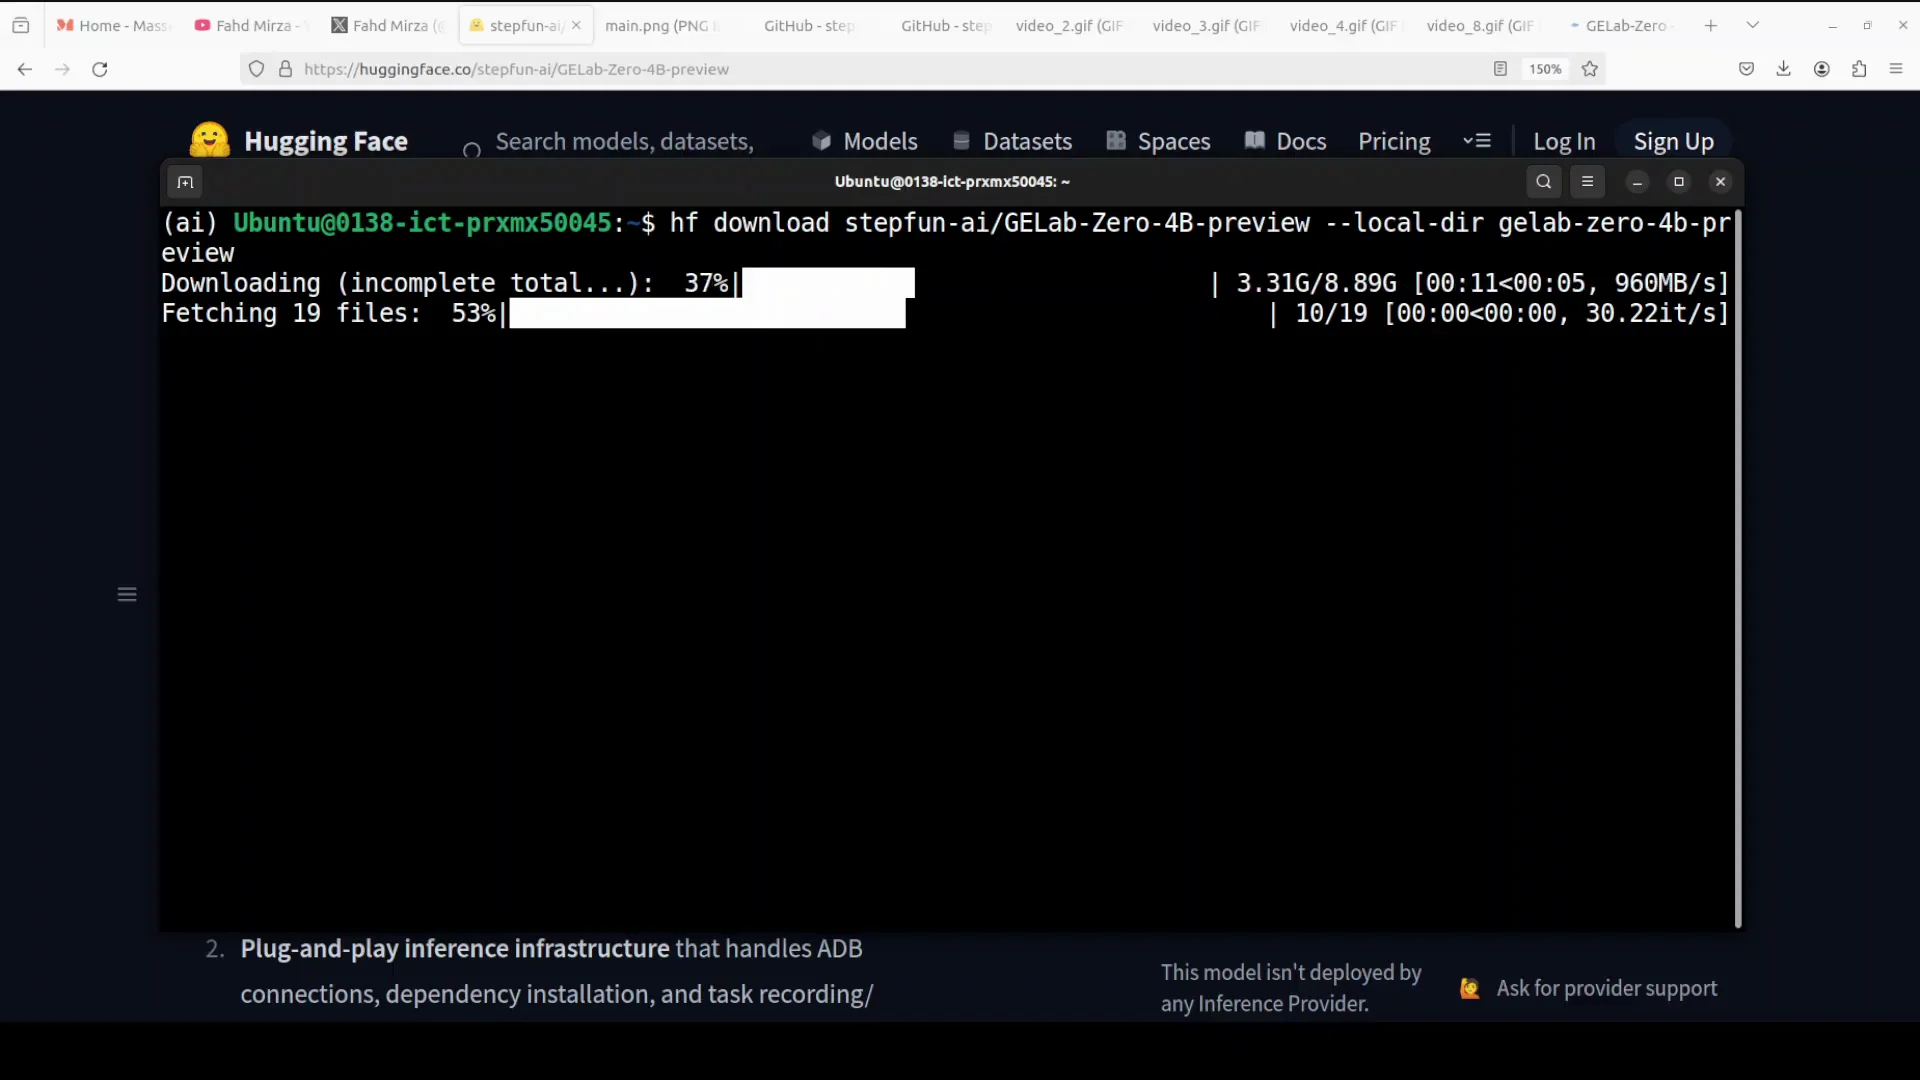Open a new terminal tab
Screen dimensions: 1920x1080
[184, 182]
